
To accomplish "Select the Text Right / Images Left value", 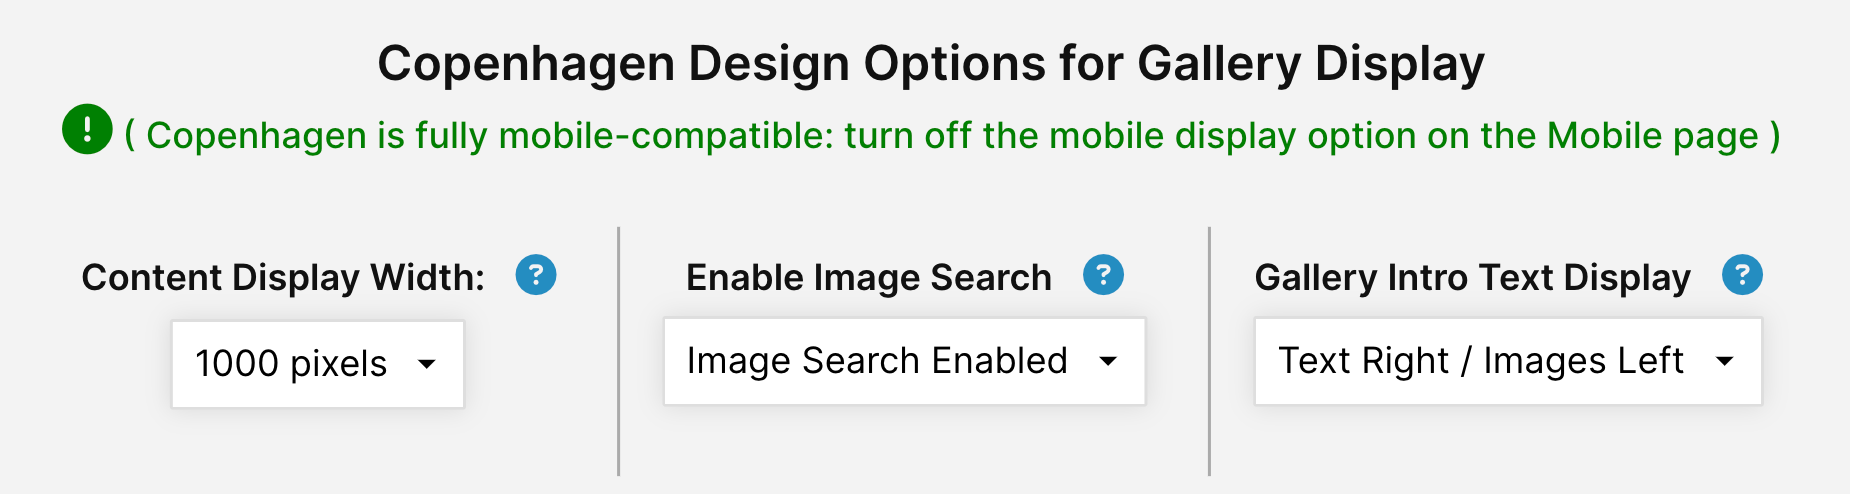I will click(x=1481, y=361).
